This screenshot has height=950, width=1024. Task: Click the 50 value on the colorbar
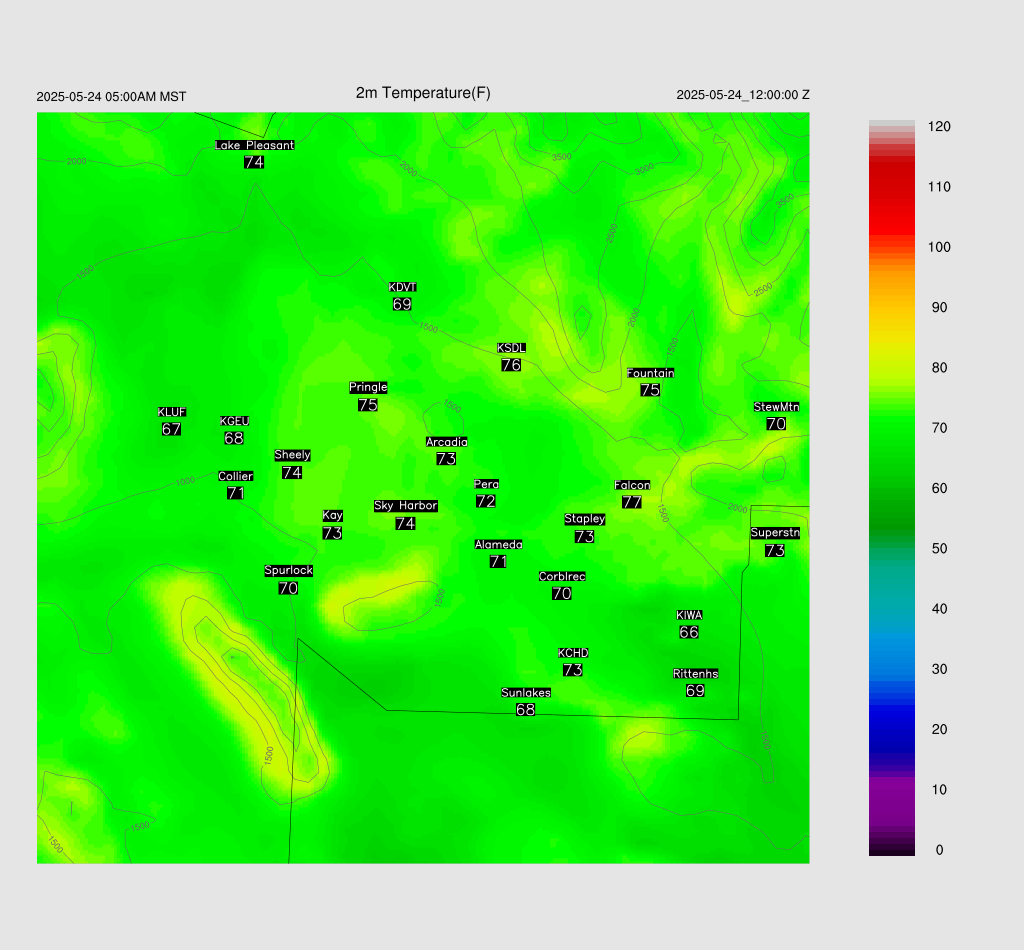click(x=939, y=548)
